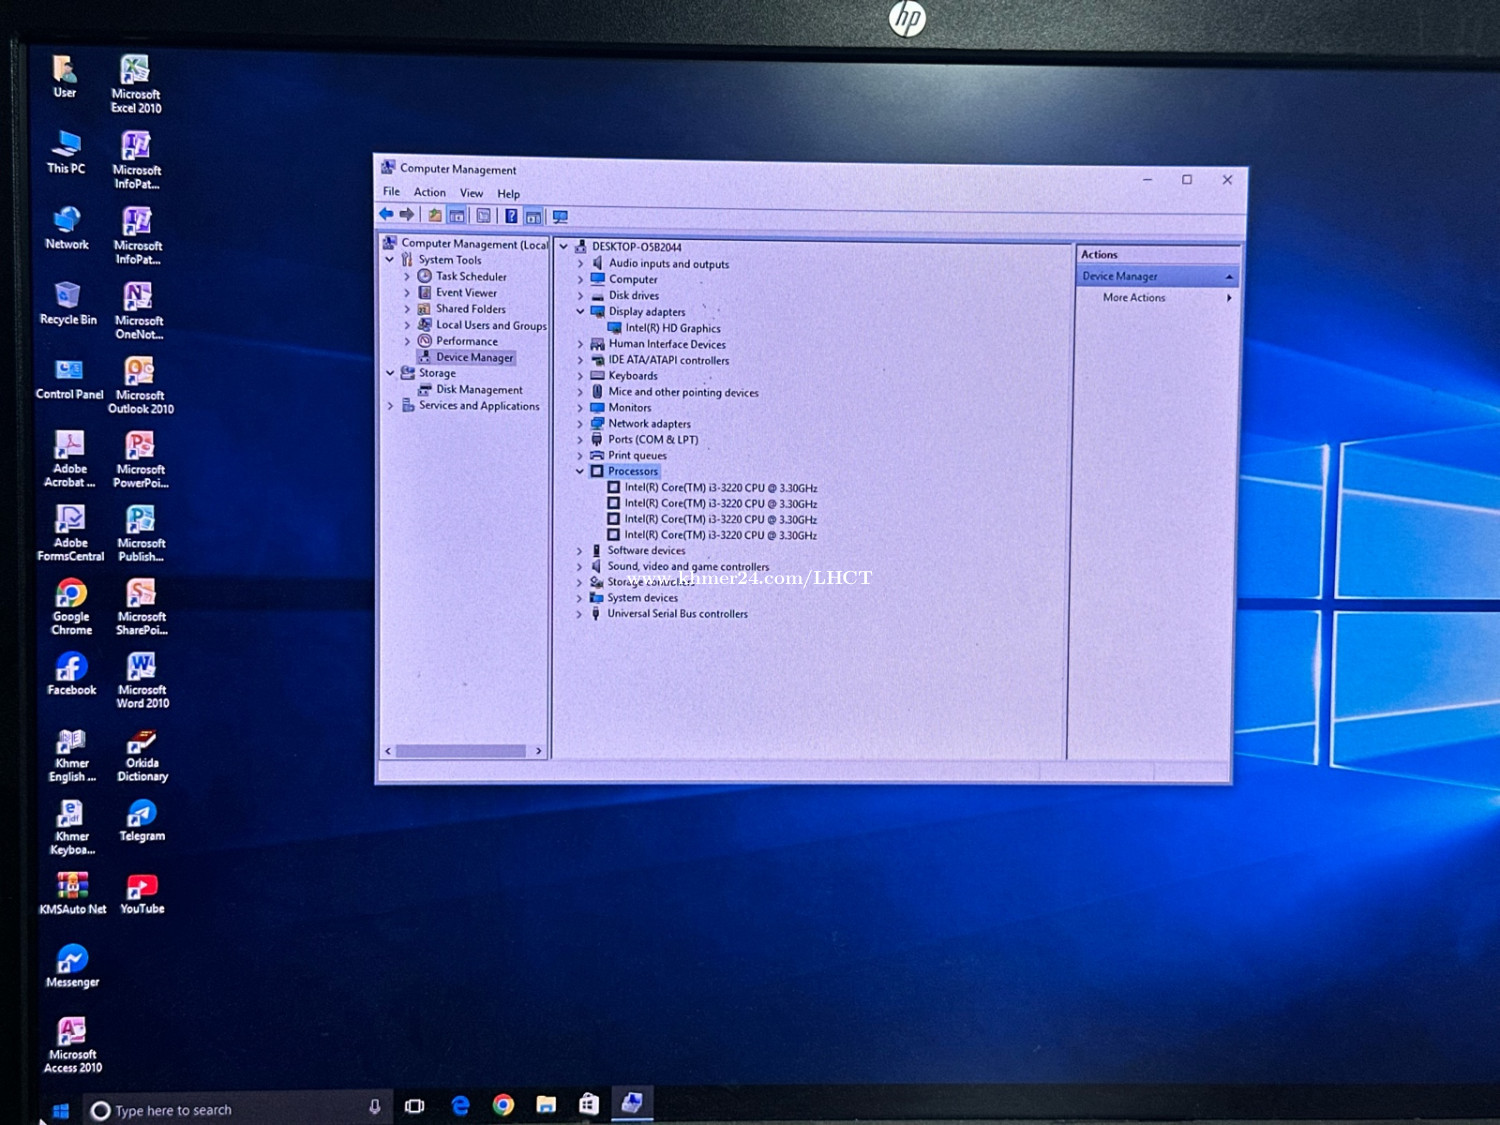Select Device Manager in the left tree
1500x1125 pixels.
click(475, 357)
